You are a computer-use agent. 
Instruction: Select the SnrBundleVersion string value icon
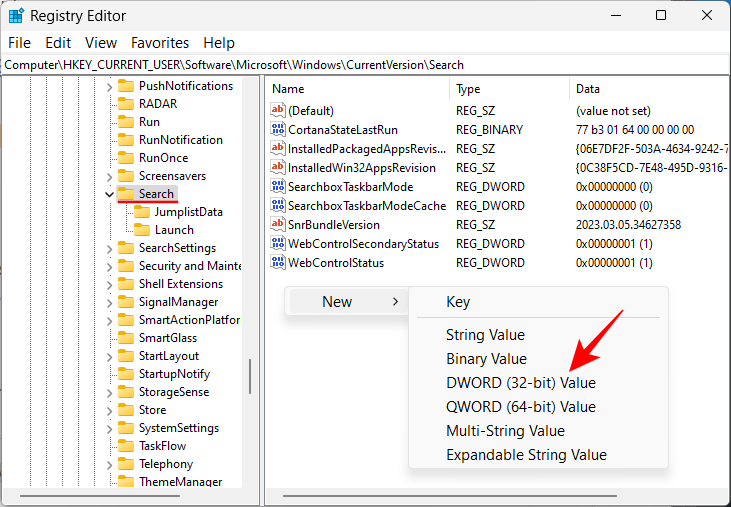tap(278, 225)
